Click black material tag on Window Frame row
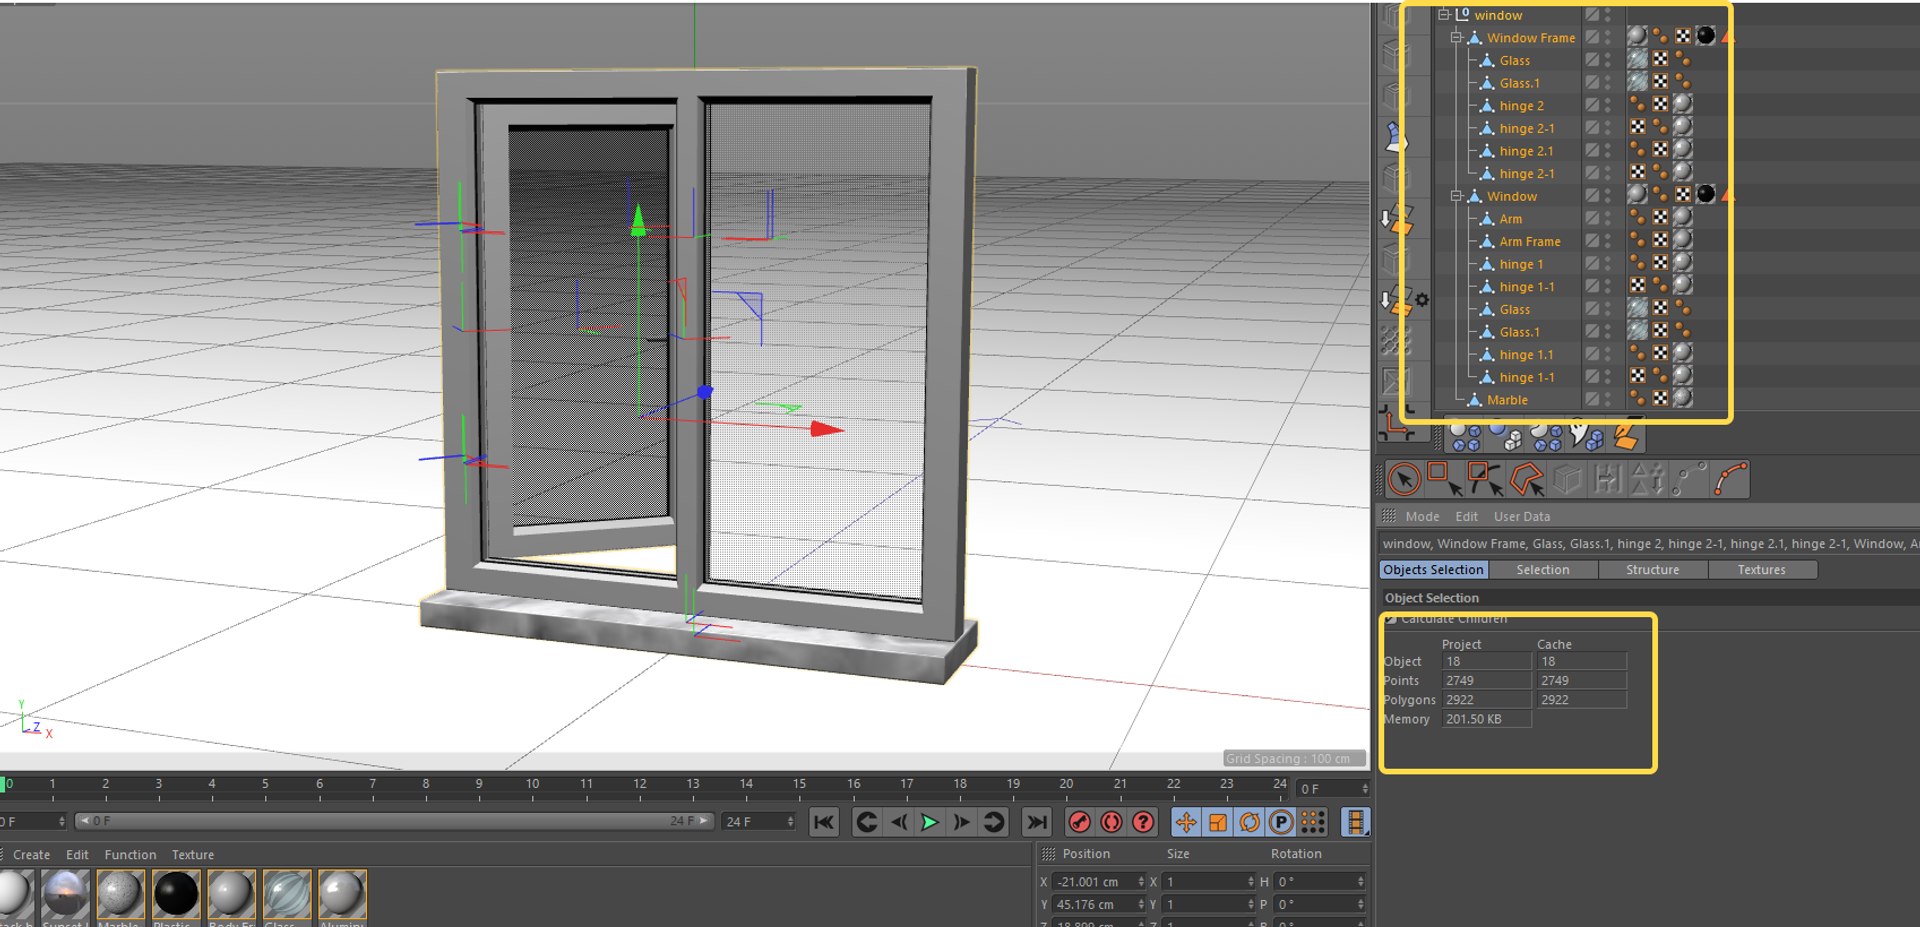Viewport: 1920px width, 927px height. [x=1706, y=36]
